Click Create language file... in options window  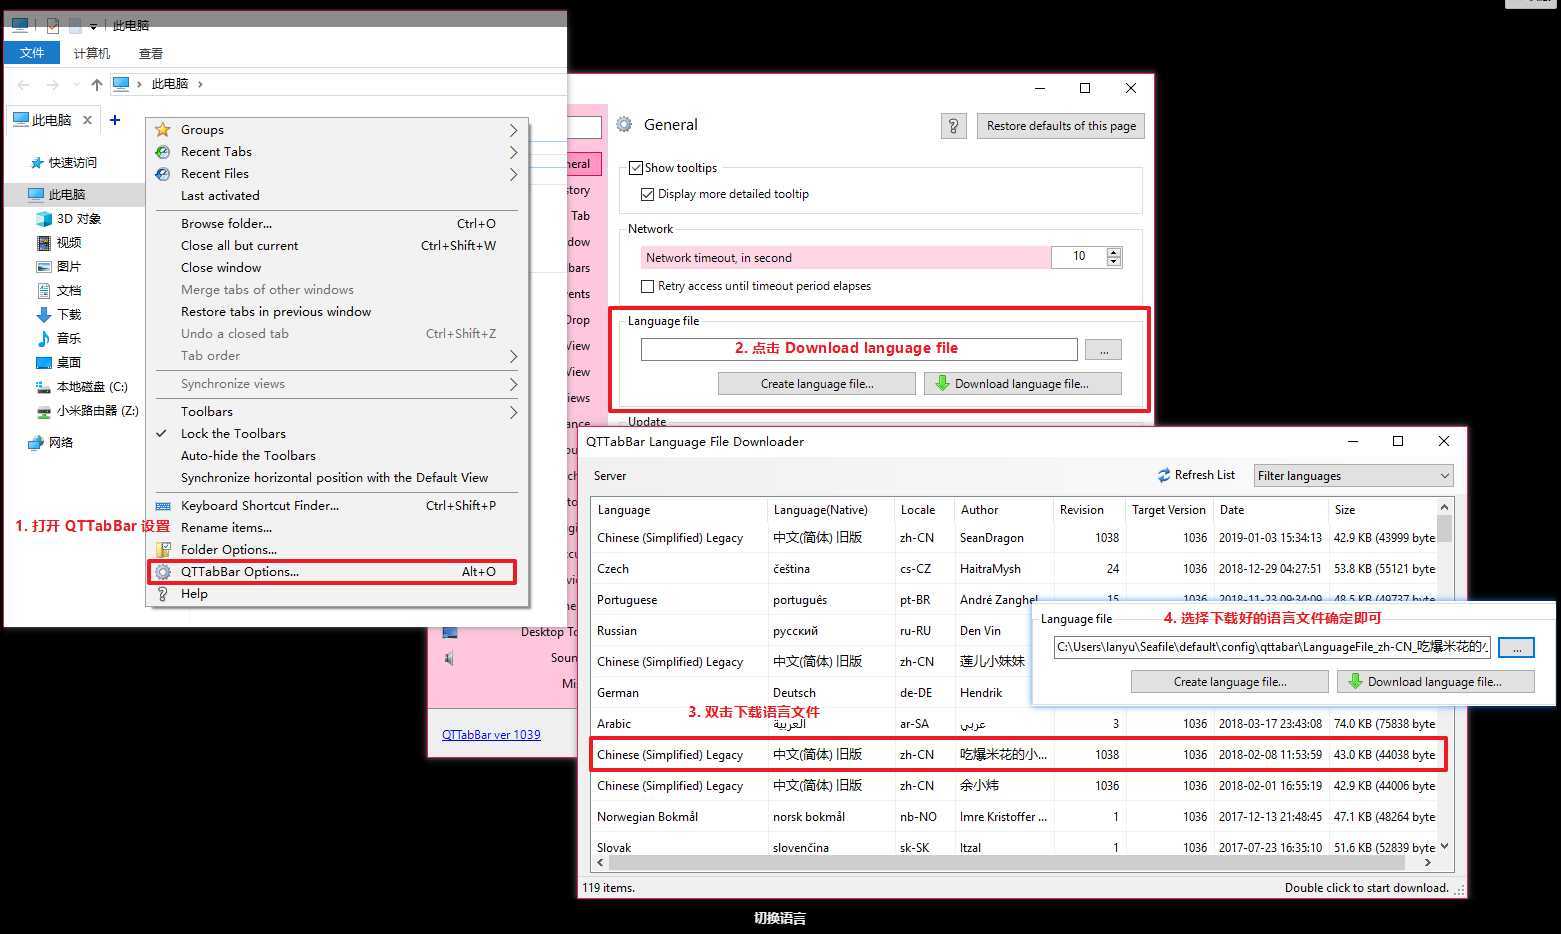pyautogui.click(x=816, y=384)
